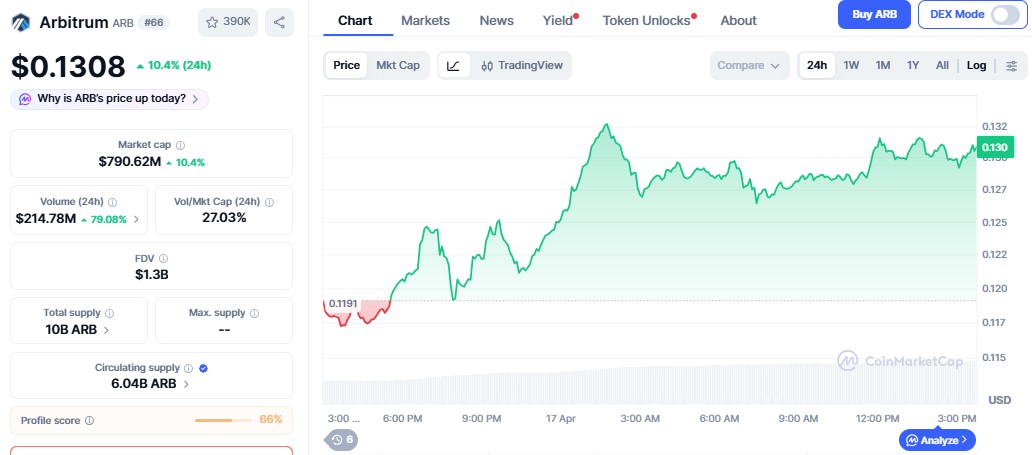
Task: Open Market cap info icon
Action: click(180, 145)
